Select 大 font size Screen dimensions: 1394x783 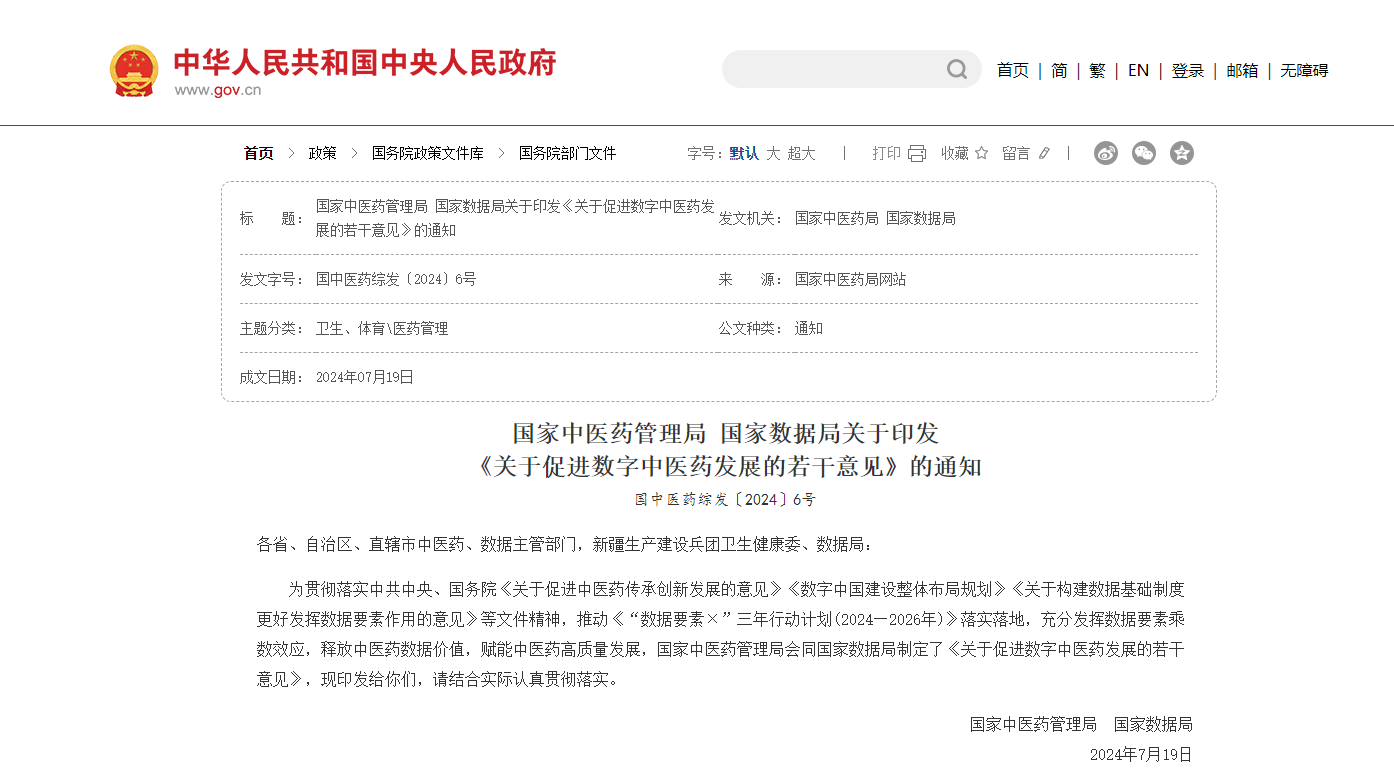click(773, 153)
